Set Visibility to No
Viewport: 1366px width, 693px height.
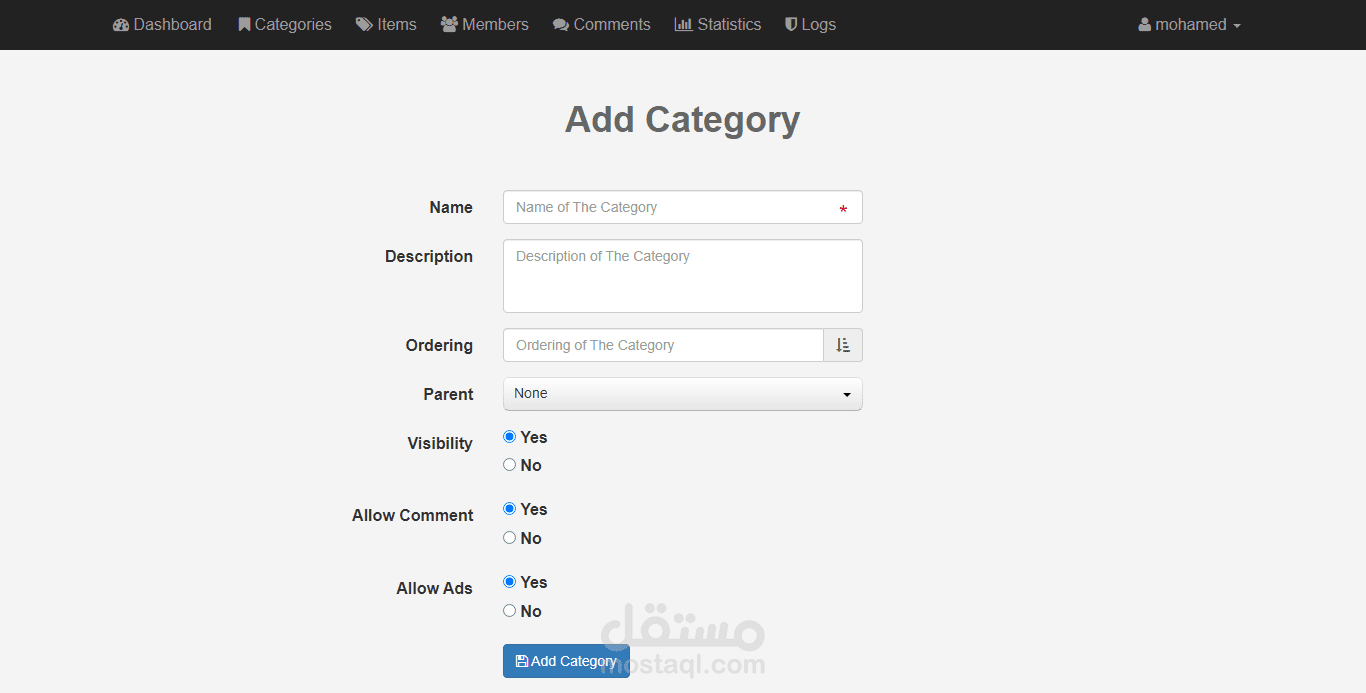point(510,465)
